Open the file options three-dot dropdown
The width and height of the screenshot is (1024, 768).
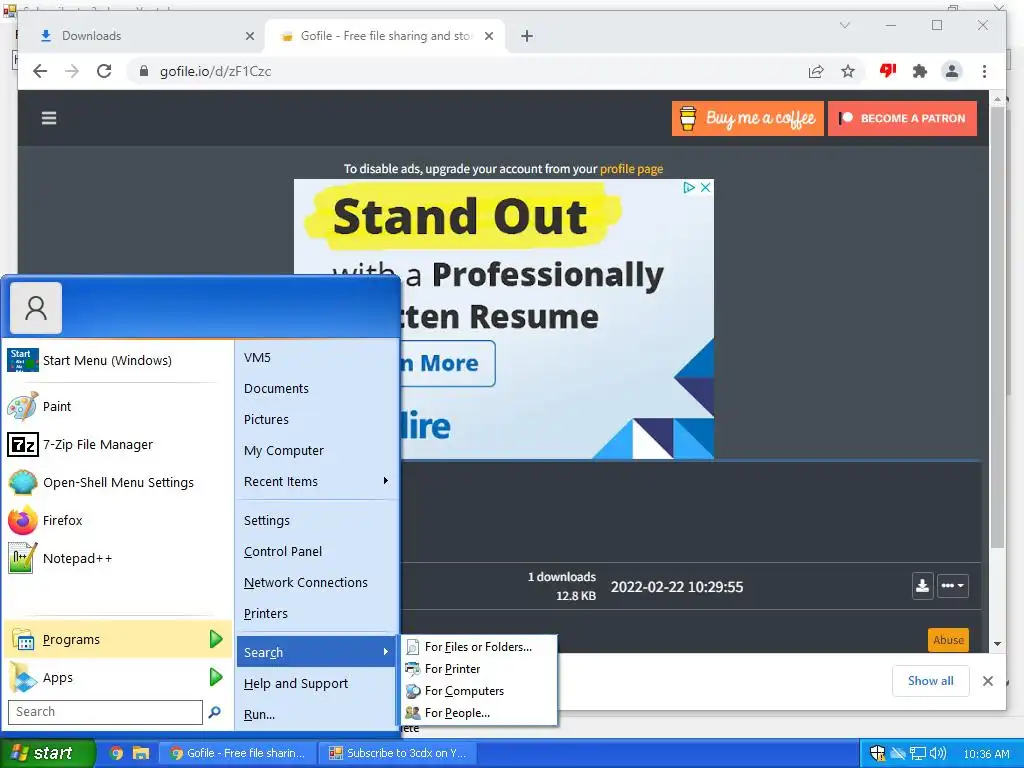[x=953, y=586]
